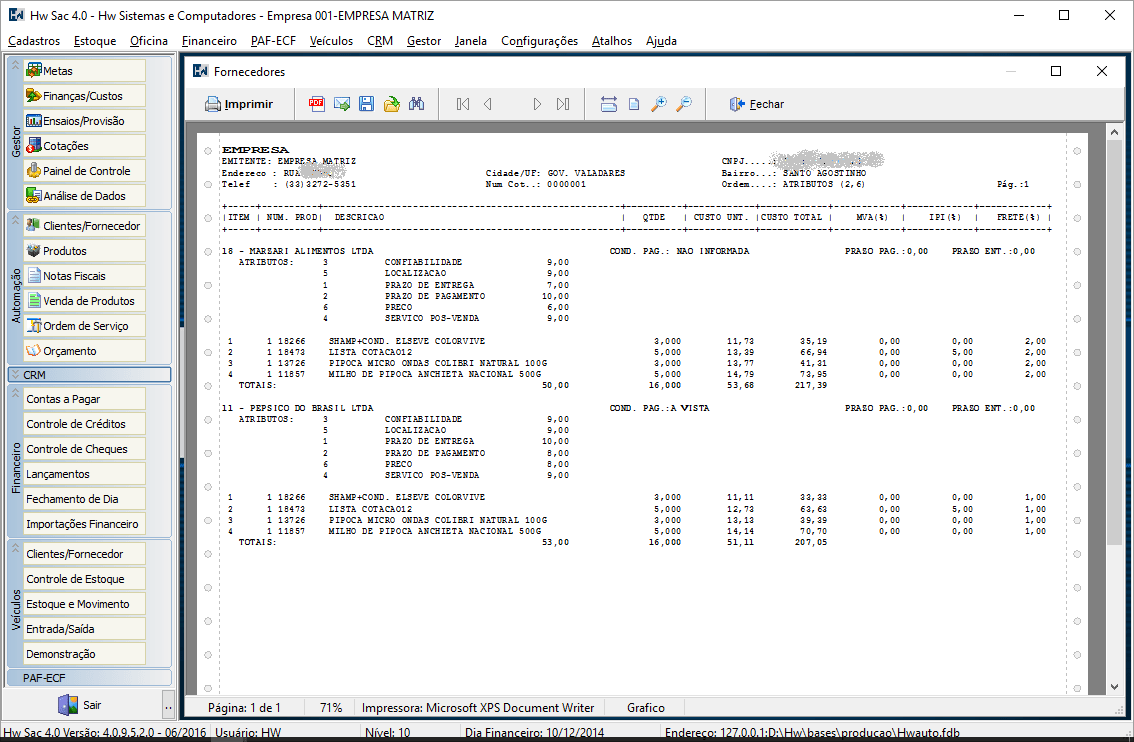Viewport: 1134px width, 742px height.
Task: Click Fechar to close the report
Action: click(756, 104)
